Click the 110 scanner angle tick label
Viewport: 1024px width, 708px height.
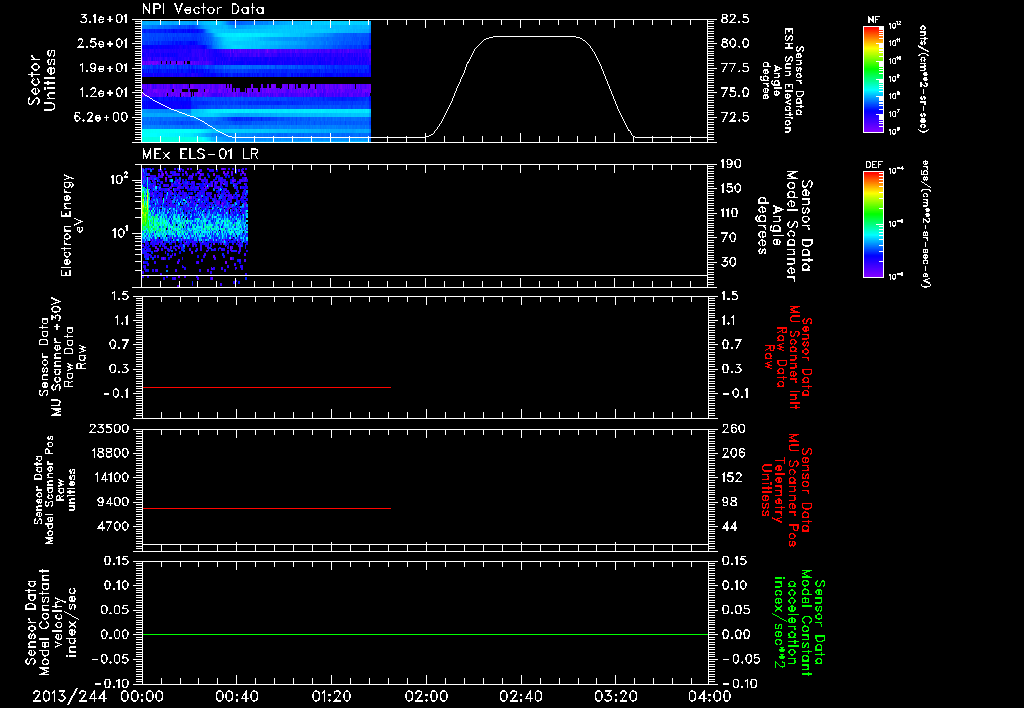[x=731, y=213]
